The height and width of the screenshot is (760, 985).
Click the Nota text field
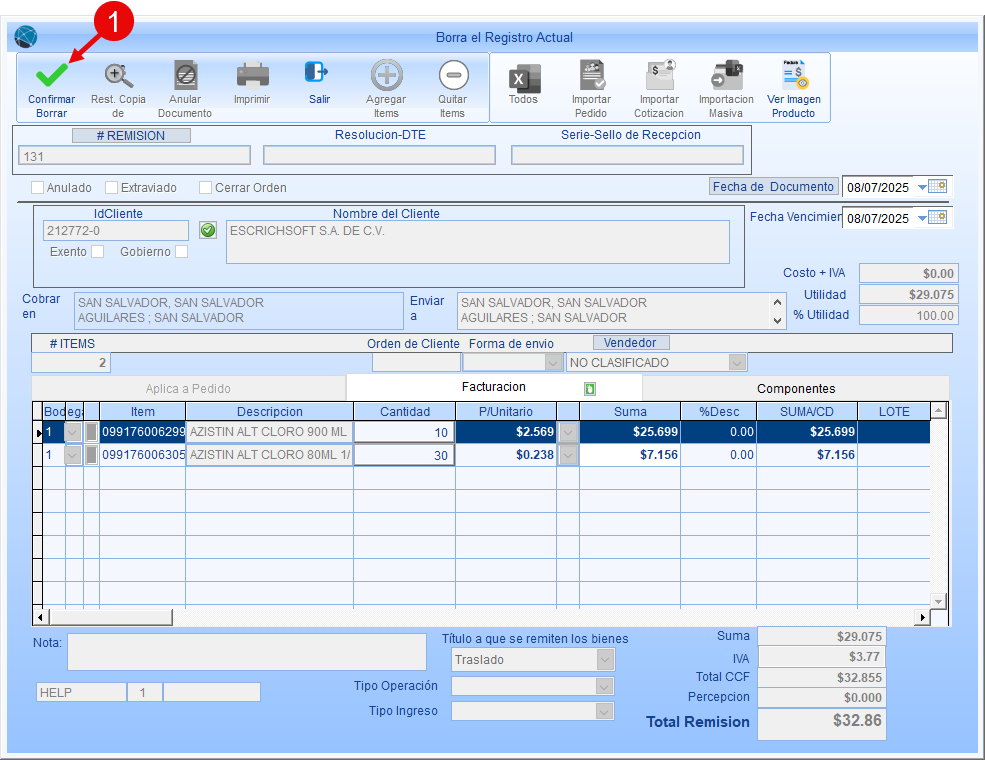coord(246,651)
